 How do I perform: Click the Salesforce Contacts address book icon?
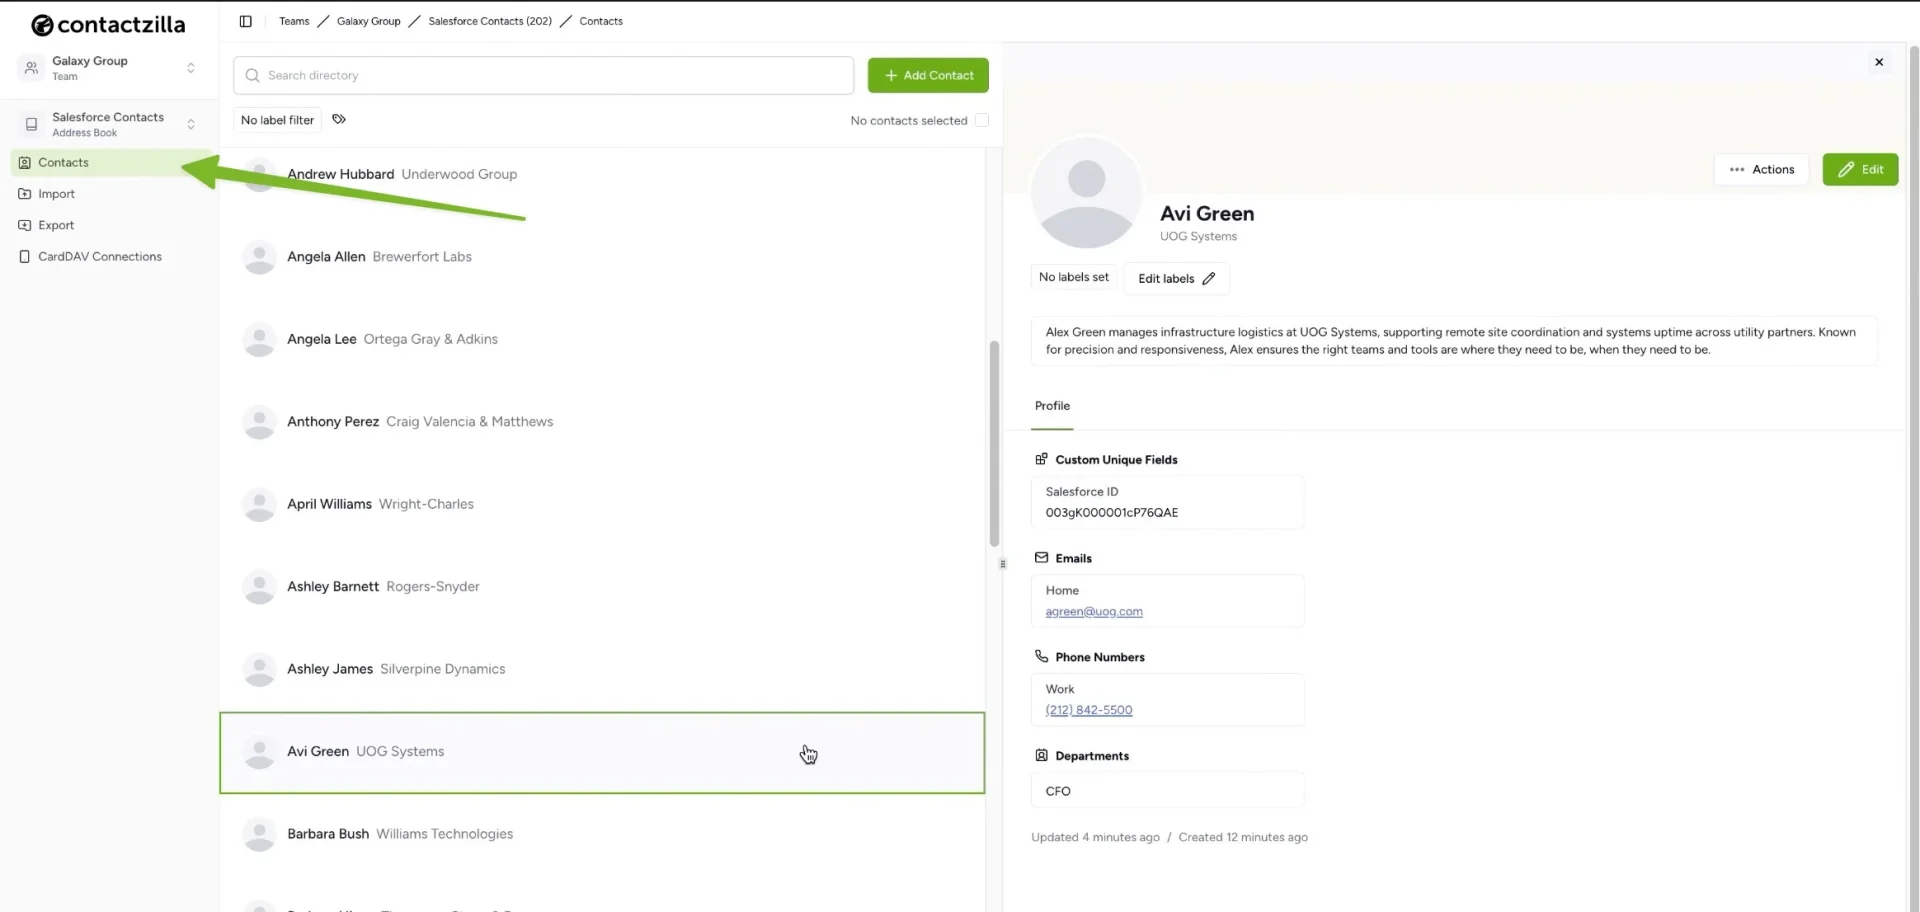pyautogui.click(x=31, y=124)
